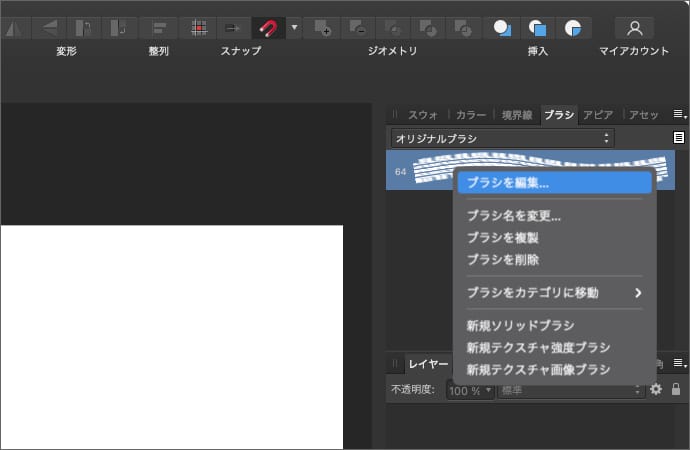Click the align left icon under 整列
The width and height of the screenshot is (690, 450).
[x=159, y=27]
